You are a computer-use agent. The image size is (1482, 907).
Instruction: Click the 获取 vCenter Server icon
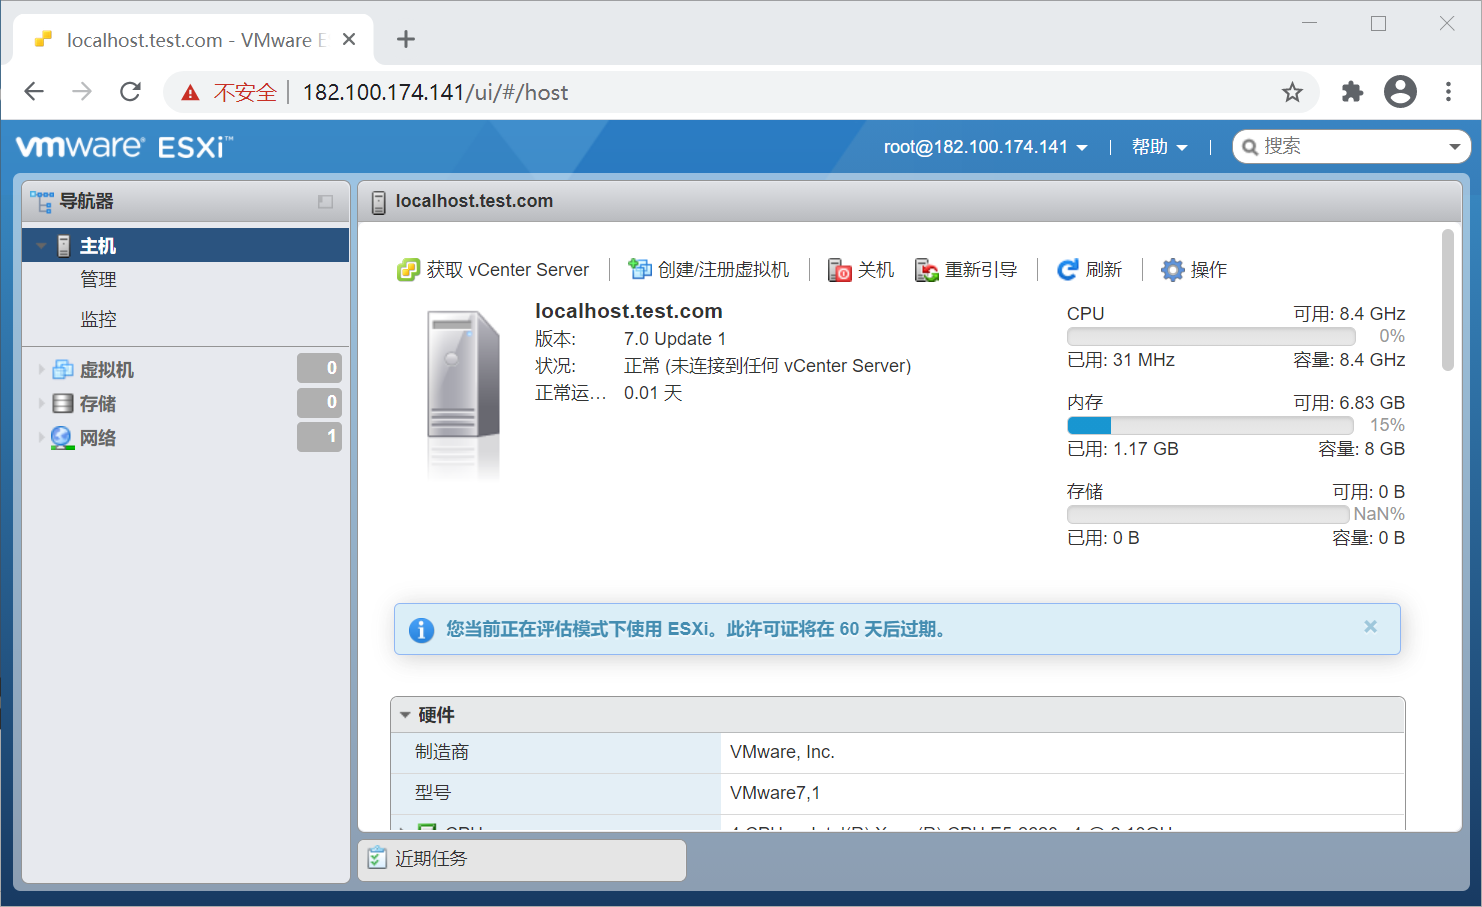(x=410, y=269)
